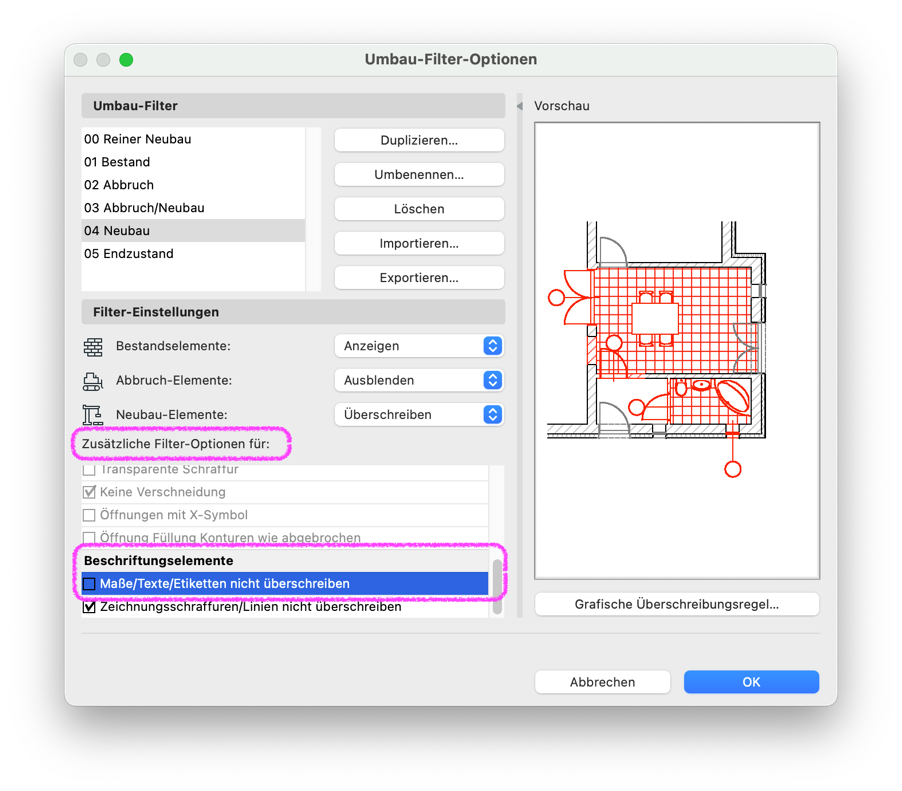
Task: Click the Abbruch-Elemente demolition icon
Action: [x=93, y=381]
